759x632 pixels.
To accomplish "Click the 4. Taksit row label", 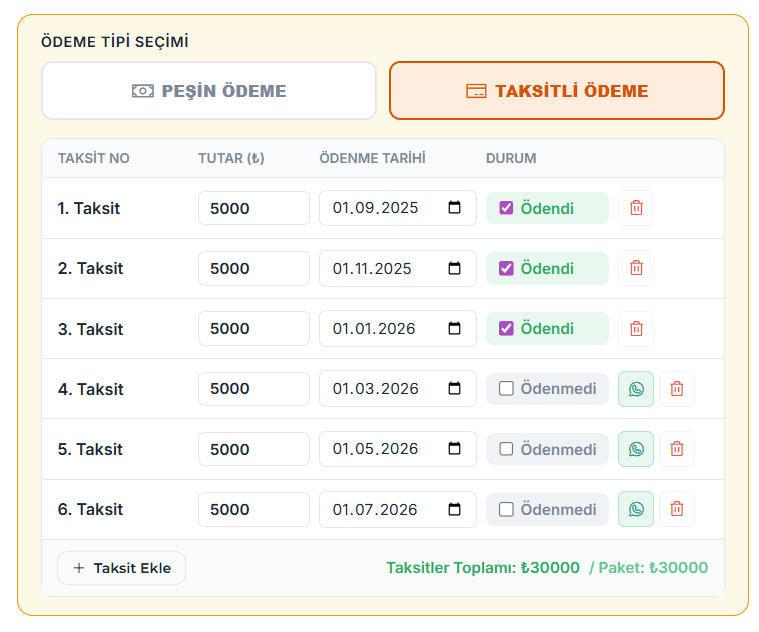I will click(x=91, y=389).
